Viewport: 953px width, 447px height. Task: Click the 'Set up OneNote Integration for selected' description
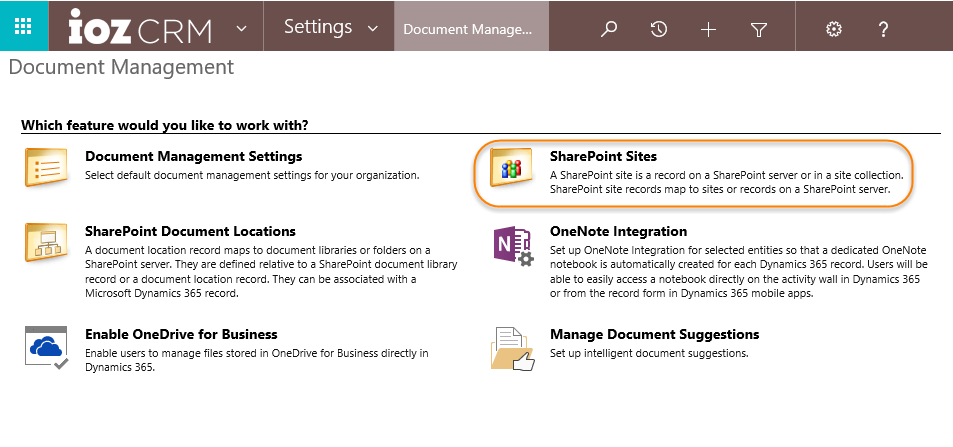(x=738, y=271)
